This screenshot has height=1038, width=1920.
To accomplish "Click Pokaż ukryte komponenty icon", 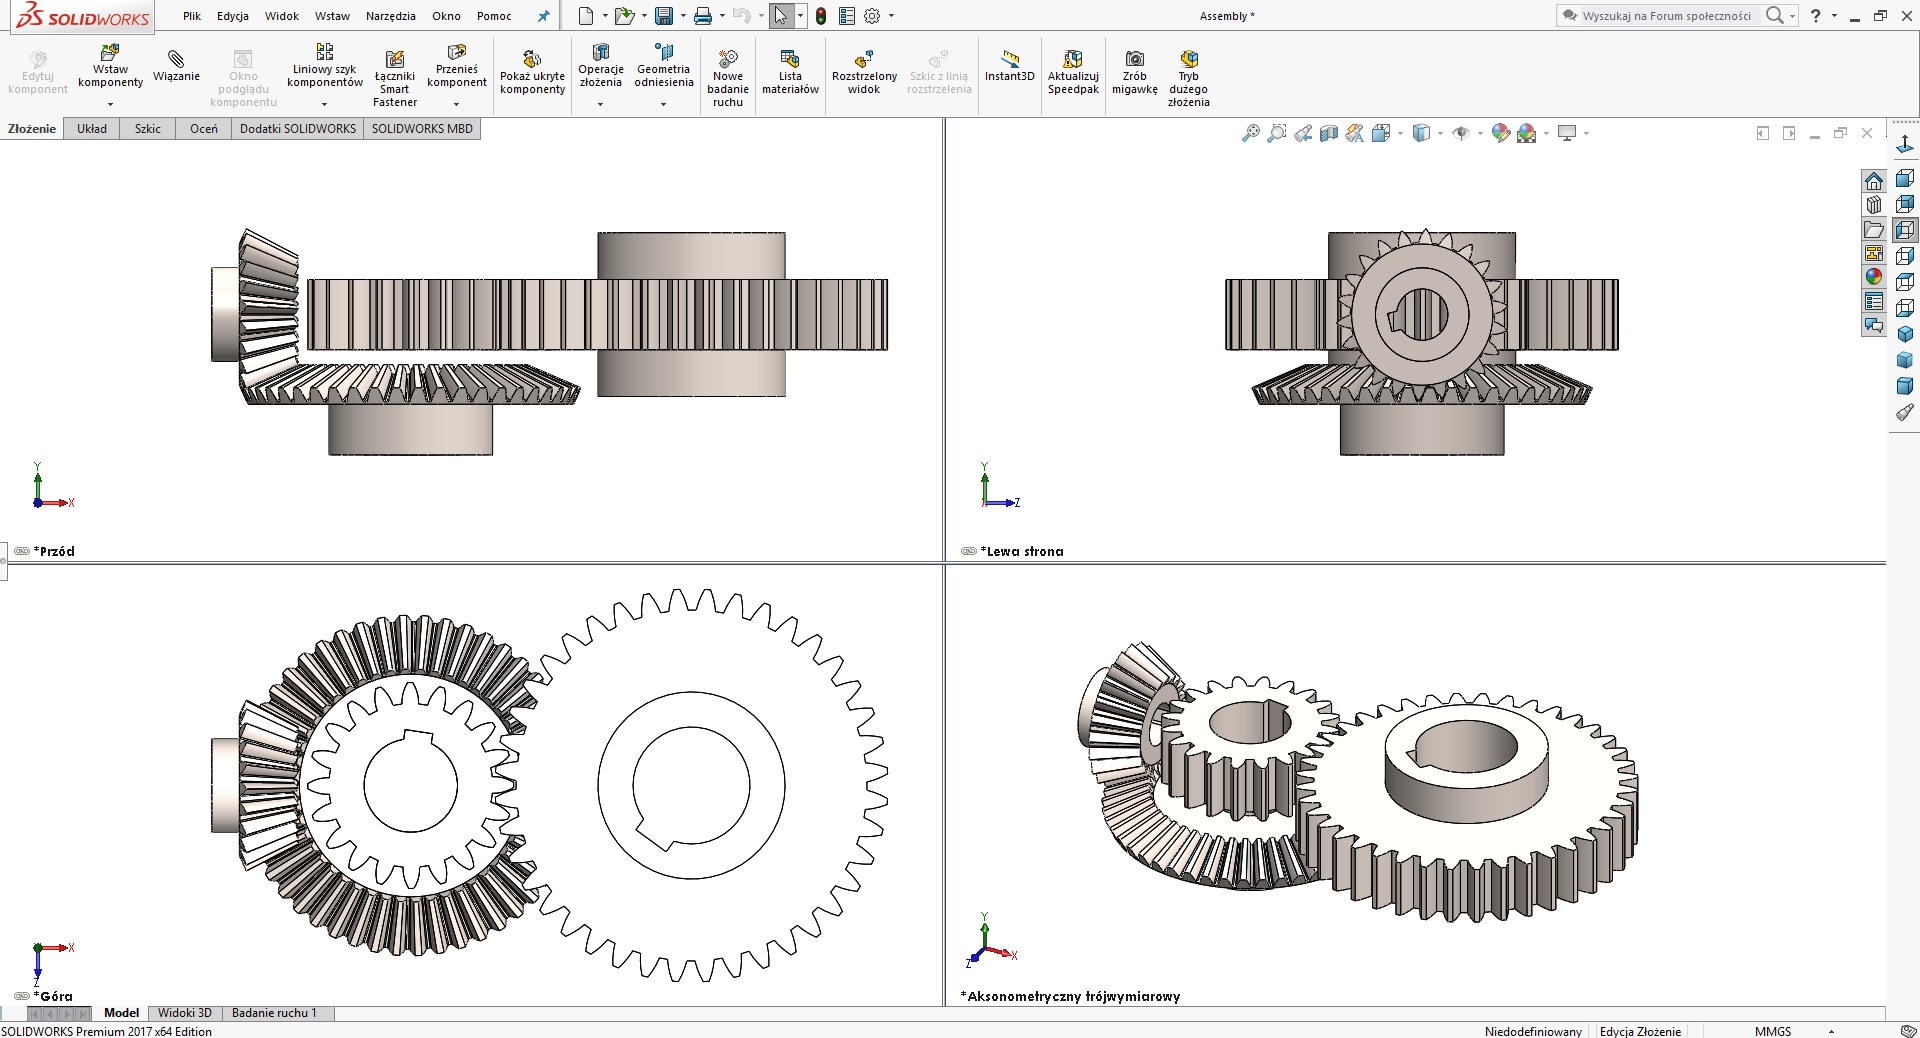I will pyautogui.click(x=532, y=59).
